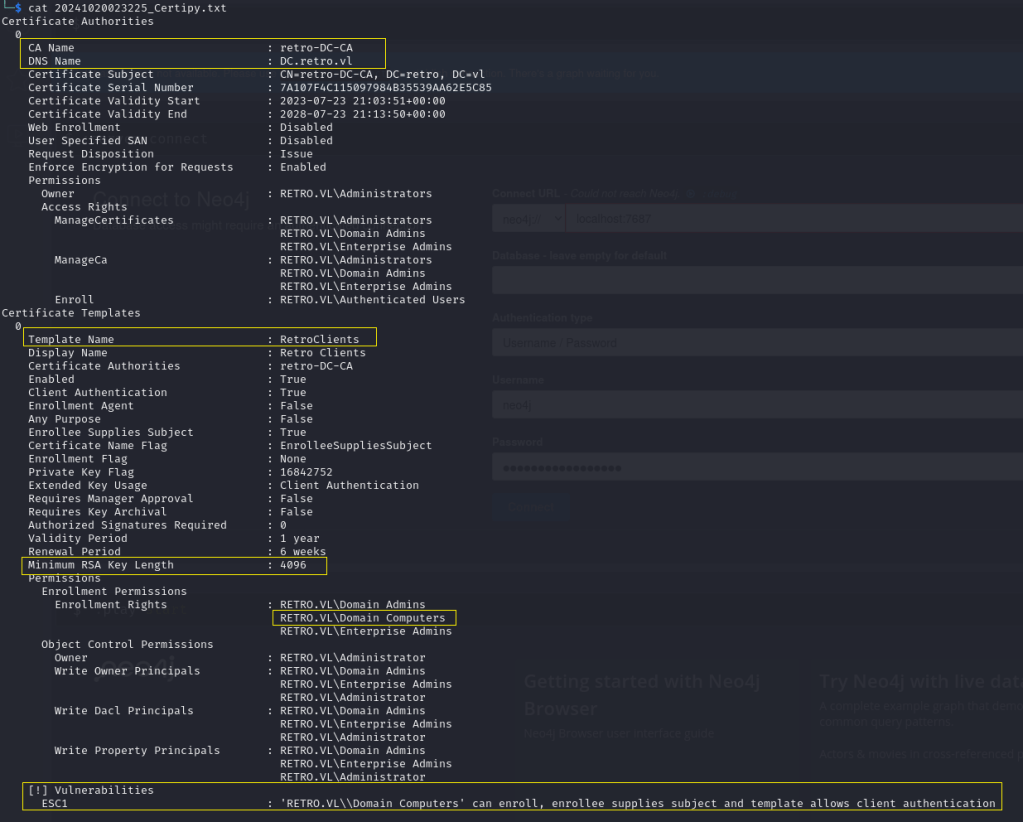Click the DC.retro.vl DNS Name value
The image size is (1023, 822).
tap(316, 61)
